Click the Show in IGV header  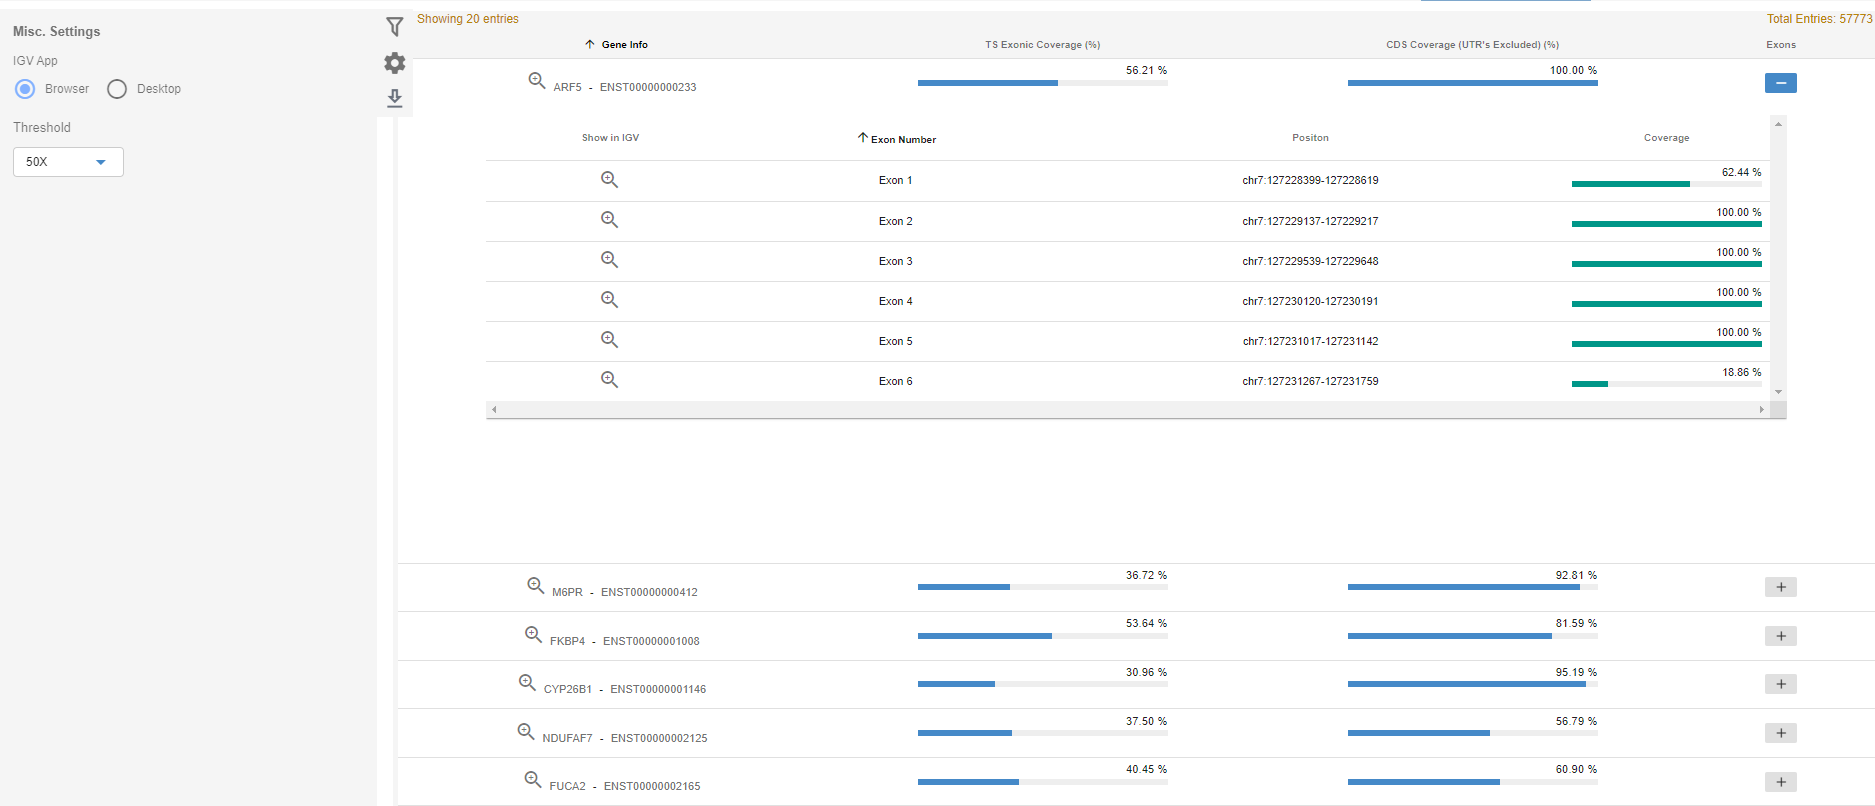[x=610, y=138]
